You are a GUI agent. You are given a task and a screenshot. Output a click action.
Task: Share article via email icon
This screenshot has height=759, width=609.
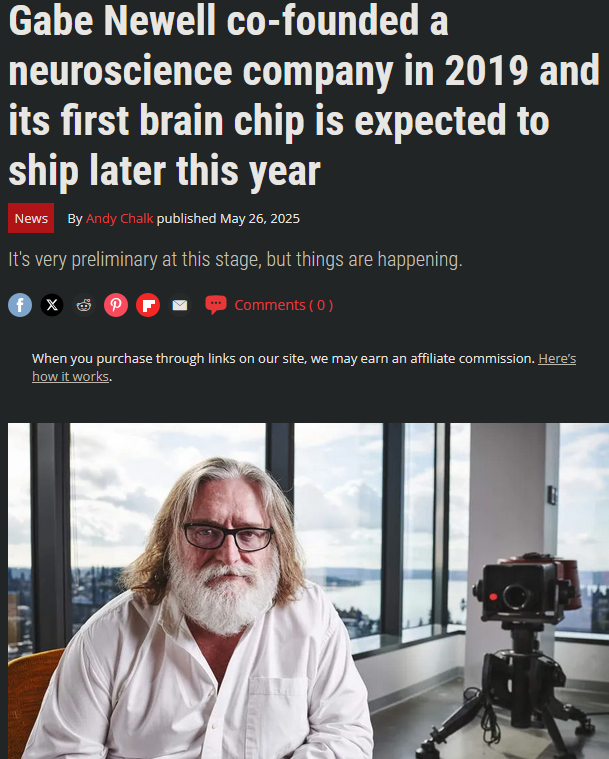[180, 305]
